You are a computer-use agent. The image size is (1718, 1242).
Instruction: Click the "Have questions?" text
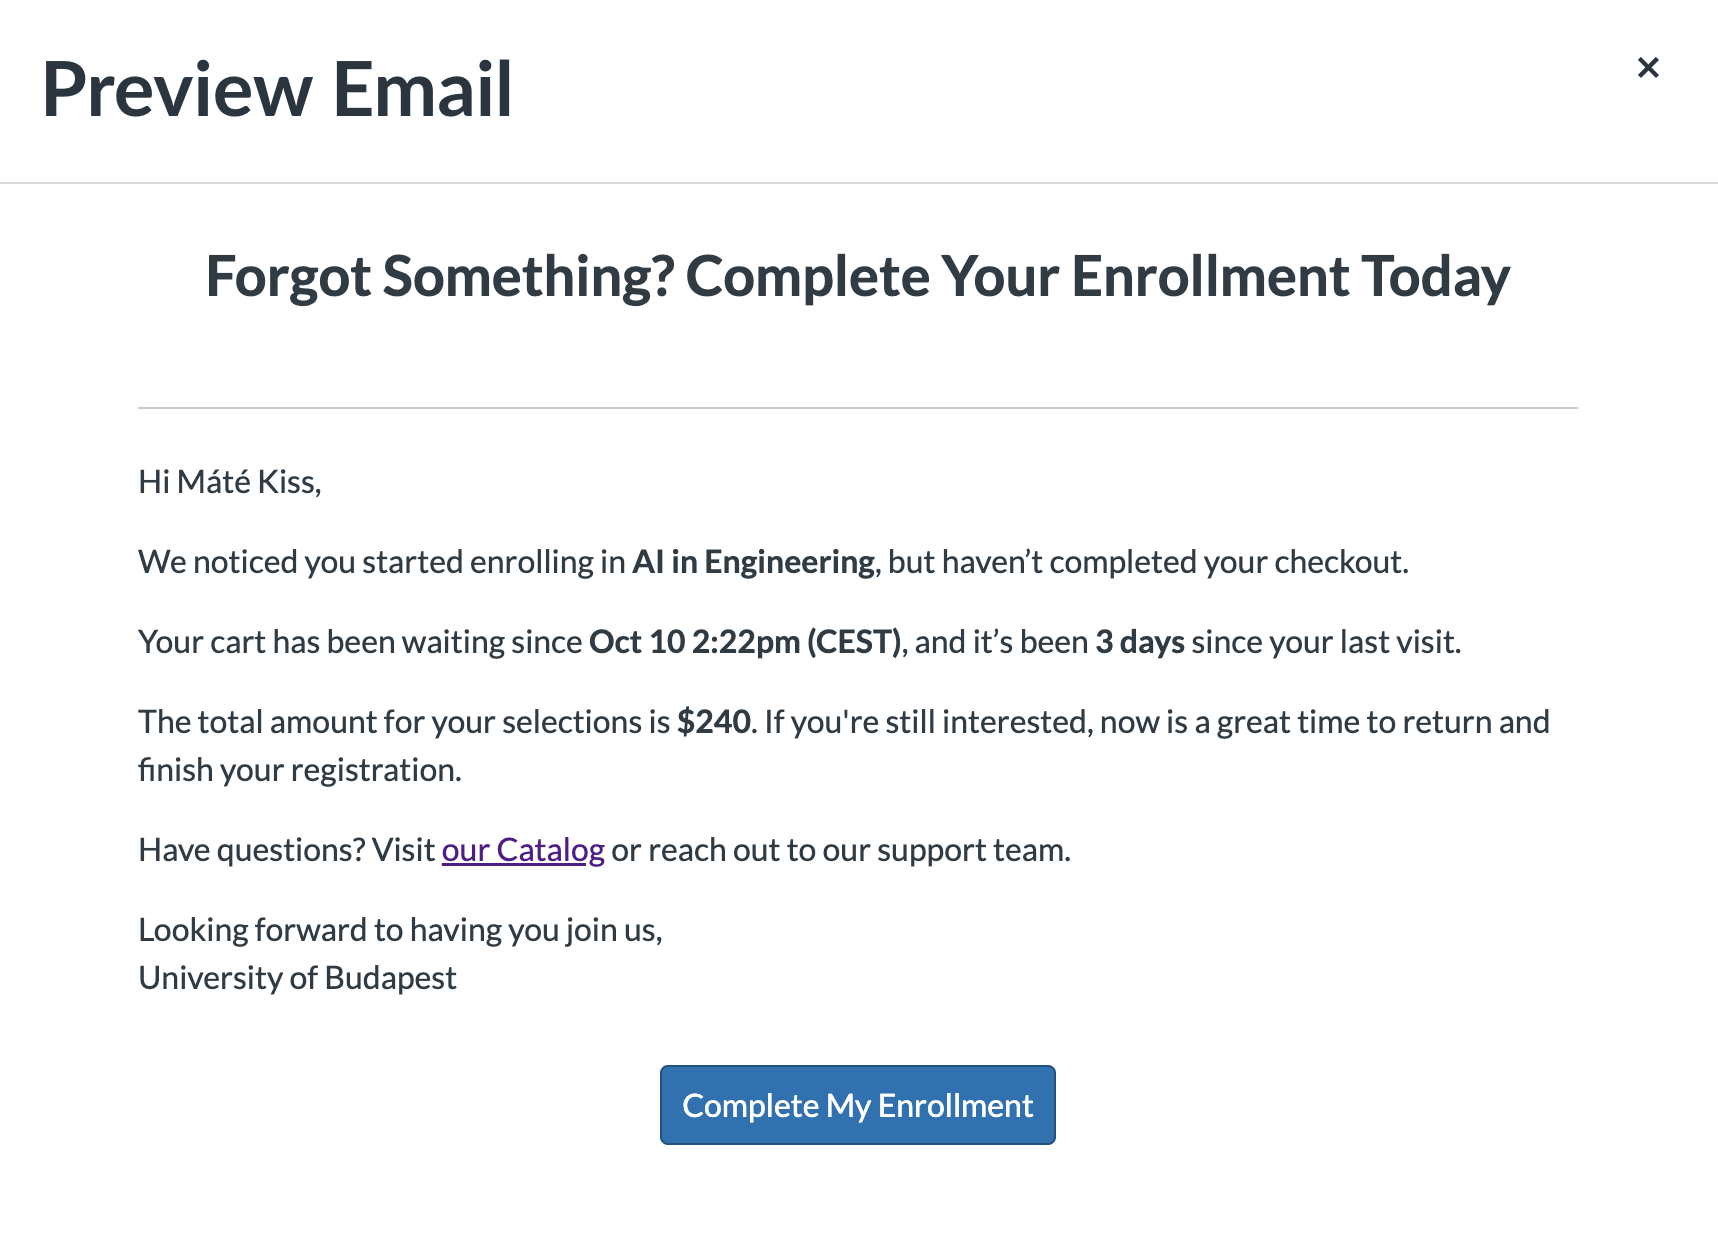click(252, 850)
